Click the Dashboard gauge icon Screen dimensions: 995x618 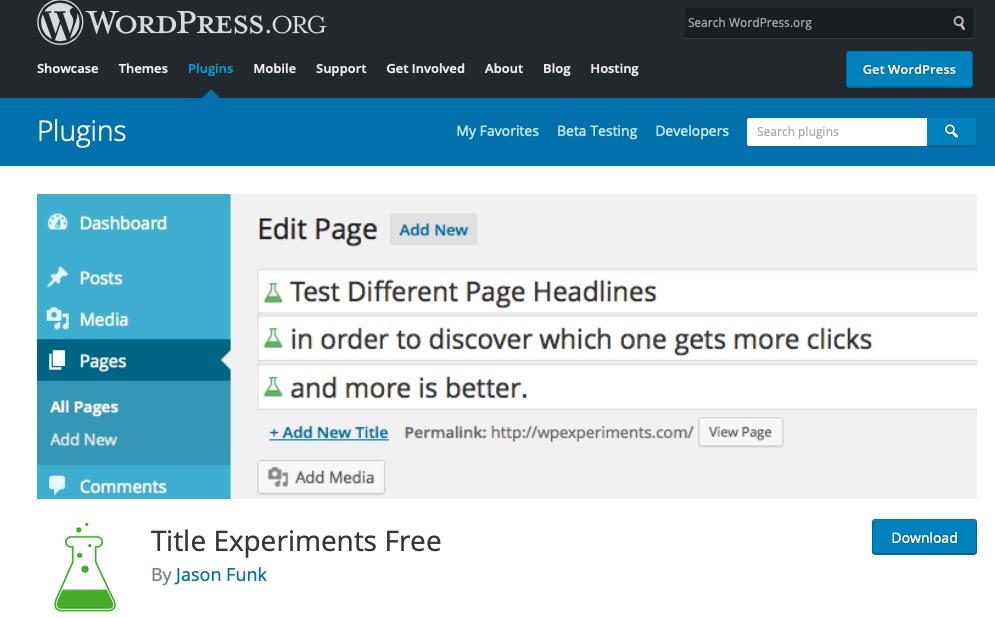click(58, 222)
